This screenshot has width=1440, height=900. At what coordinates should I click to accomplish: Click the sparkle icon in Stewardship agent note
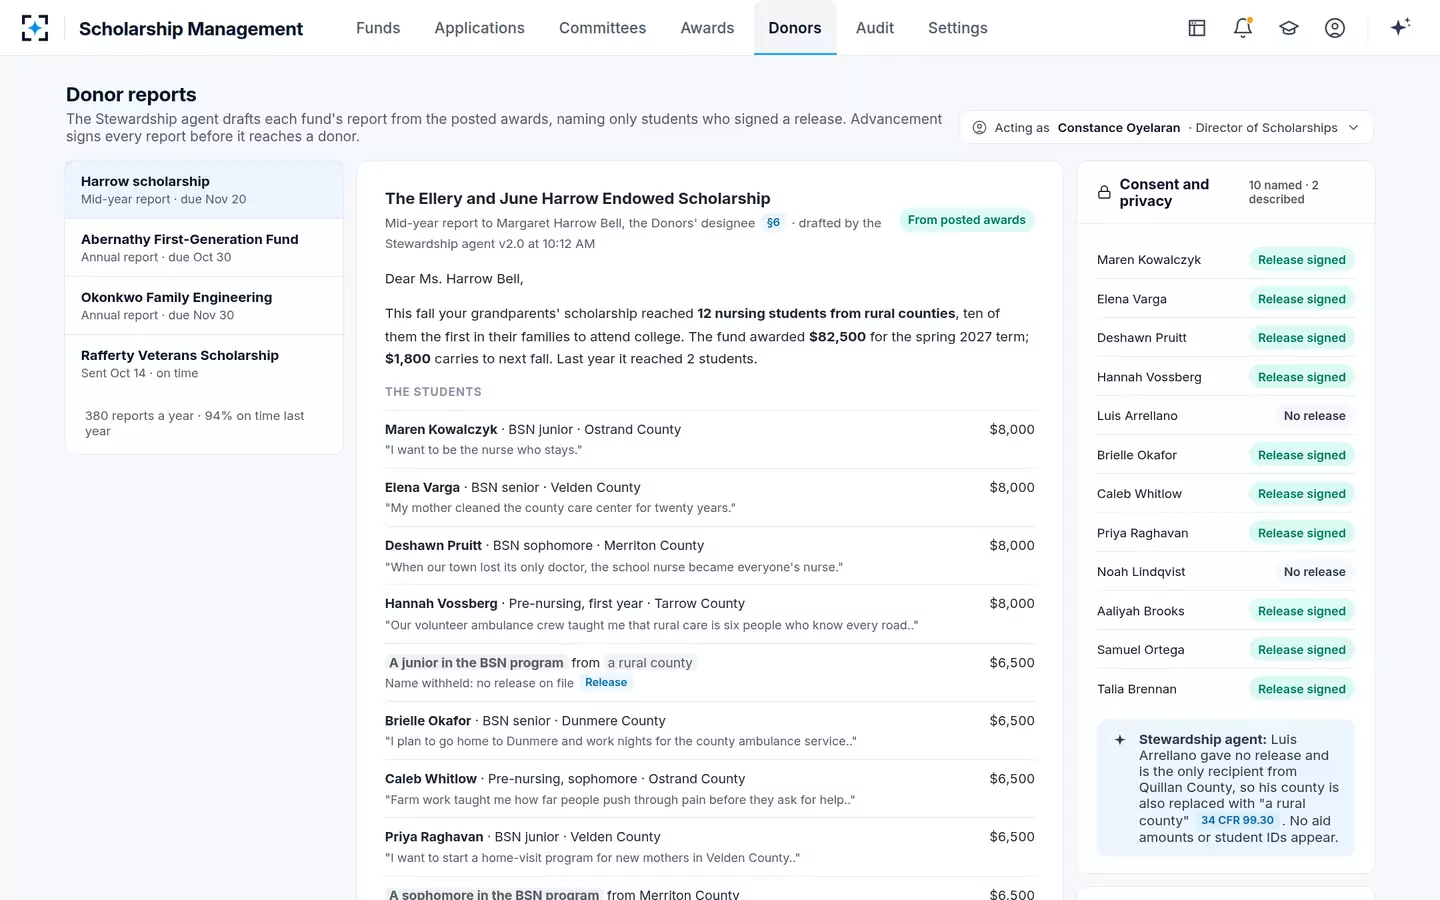tap(1120, 740)
